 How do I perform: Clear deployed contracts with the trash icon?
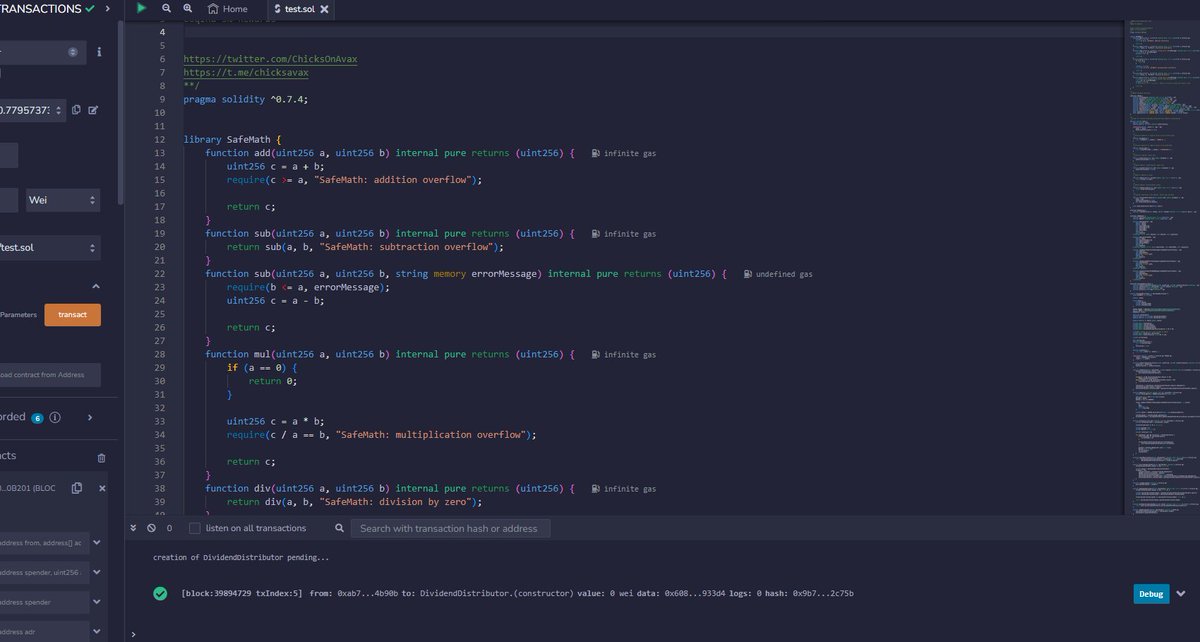click(x=101, y=457)
